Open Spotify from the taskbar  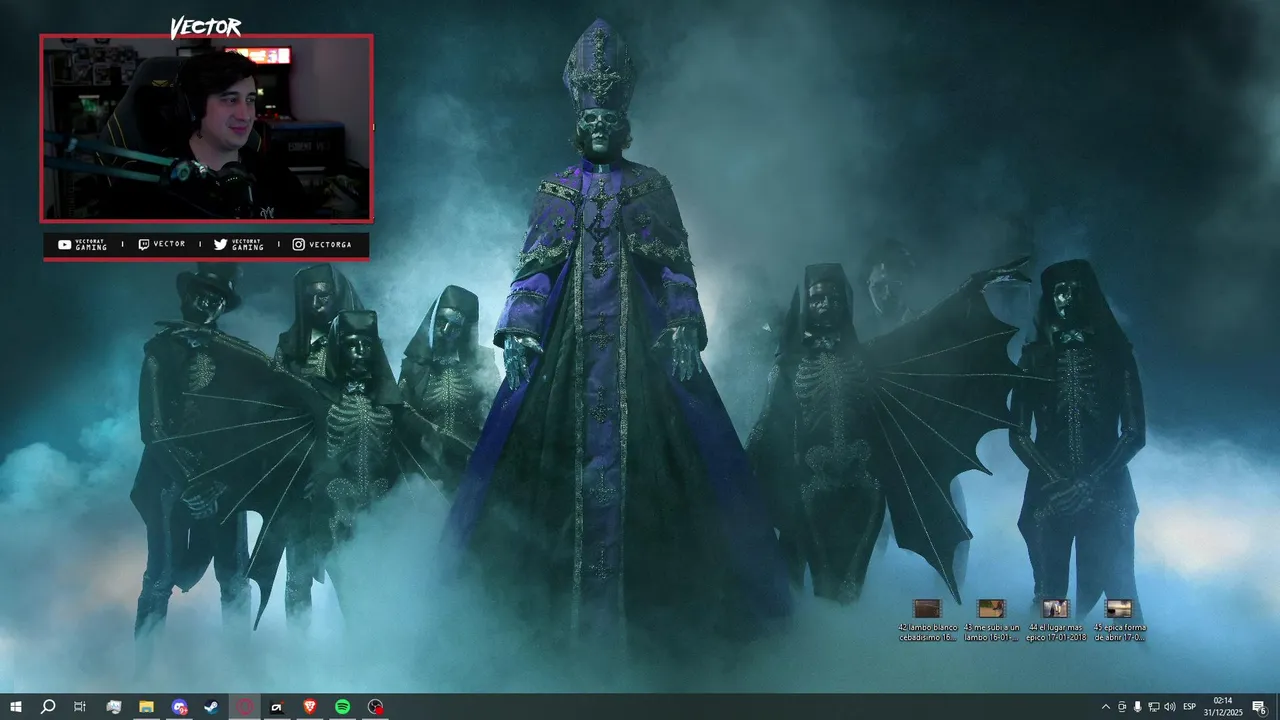coord(342,707)
